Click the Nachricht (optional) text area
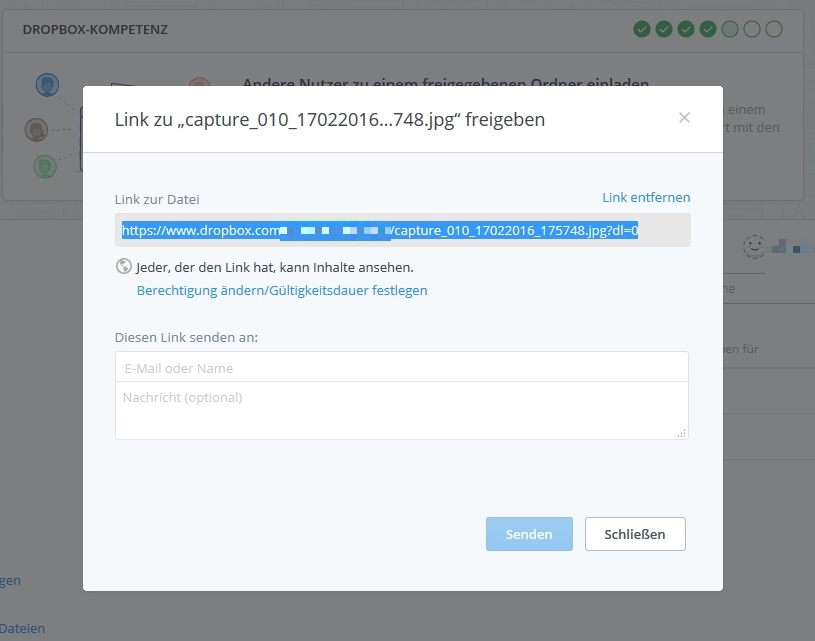Screen dimensions: 815x641 (x=401, y=409)
